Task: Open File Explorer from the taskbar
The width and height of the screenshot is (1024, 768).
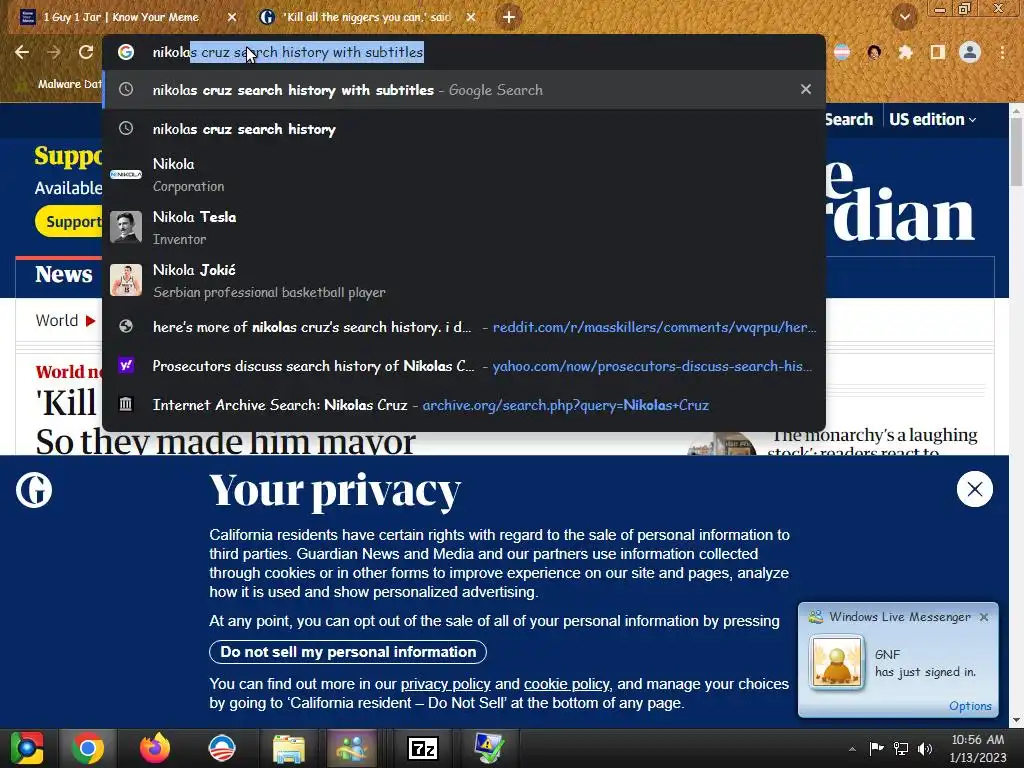Action: [x=288, y=748]
